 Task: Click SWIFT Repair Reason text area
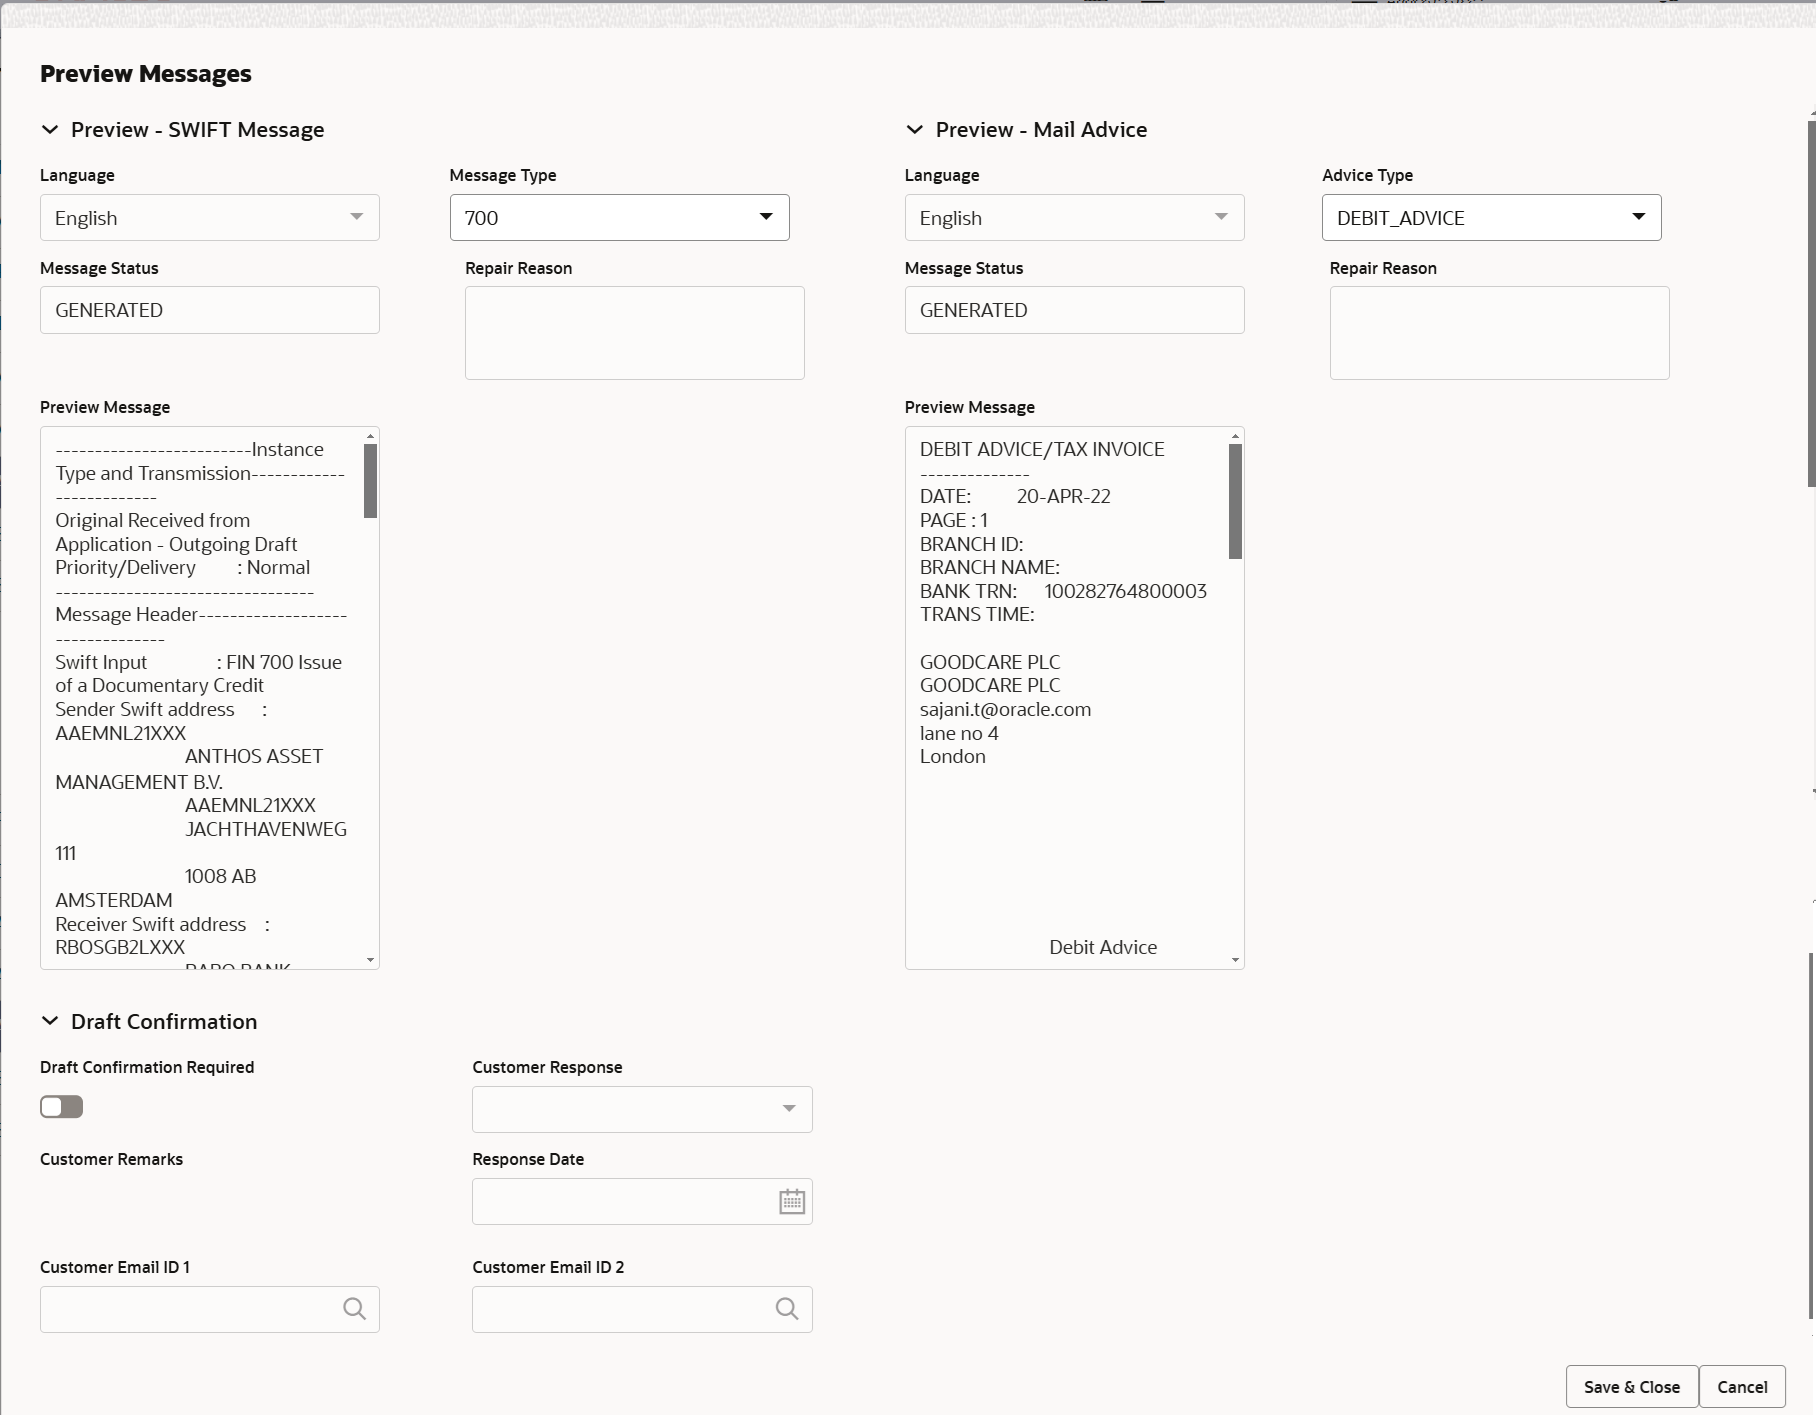(x=635, y=333)
